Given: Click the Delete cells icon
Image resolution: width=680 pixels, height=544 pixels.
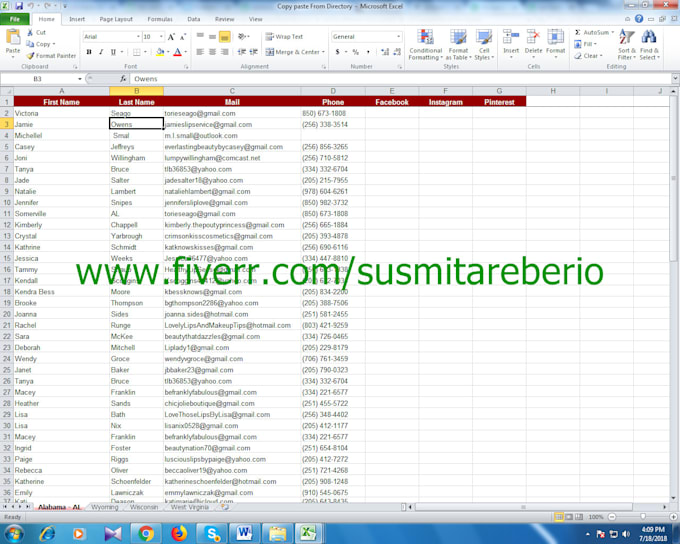Looking at the screenshot, I should [x=533, y=37].
